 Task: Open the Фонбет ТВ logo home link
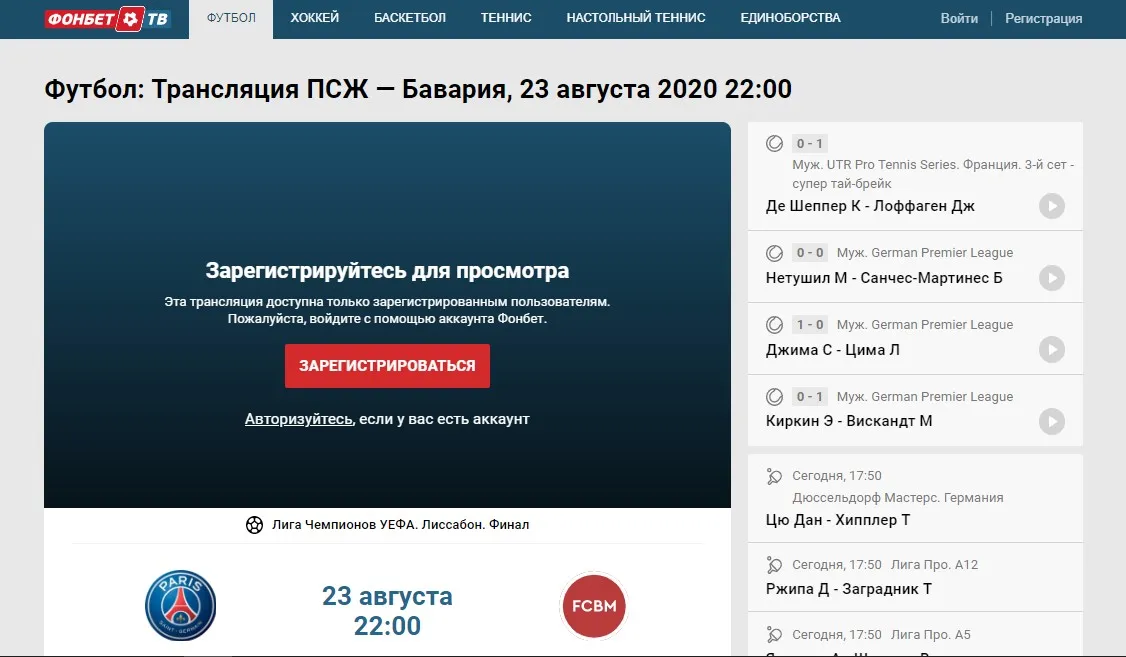[107, 18]
